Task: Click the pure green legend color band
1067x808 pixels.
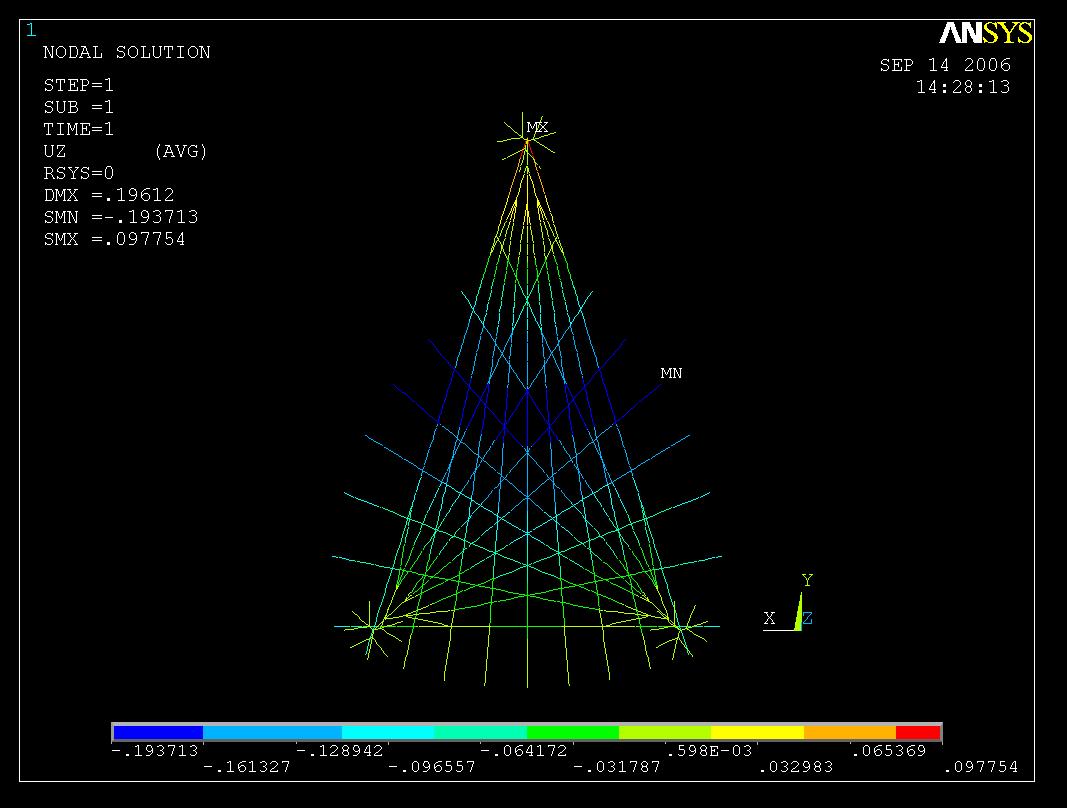Action: pyautogui.click(x=573, y=732)
